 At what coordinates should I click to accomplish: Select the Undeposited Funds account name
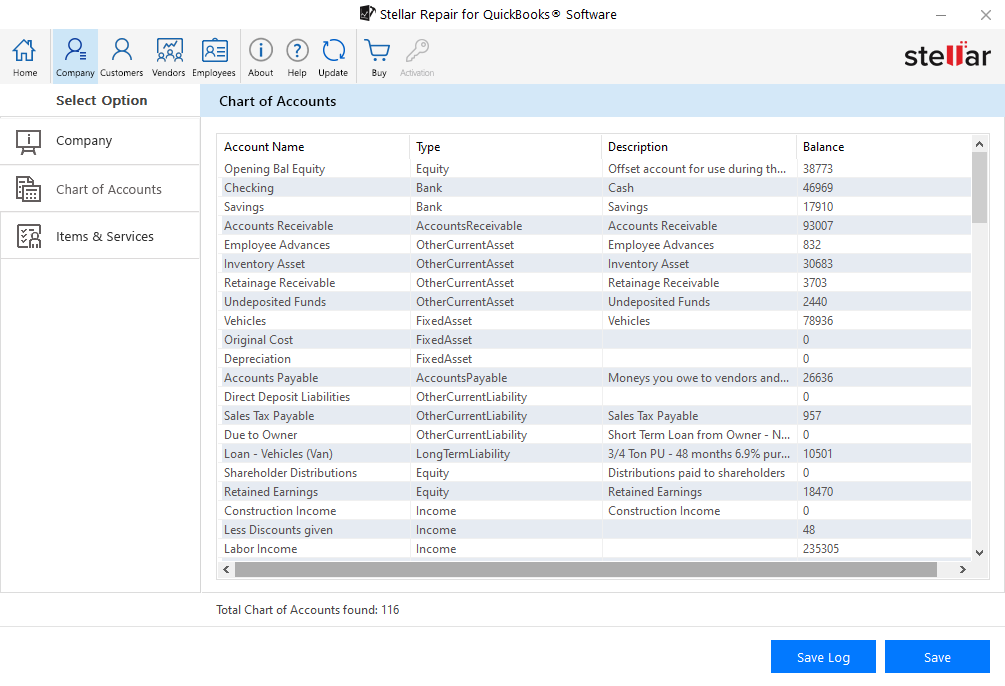[x=275, y=302]
